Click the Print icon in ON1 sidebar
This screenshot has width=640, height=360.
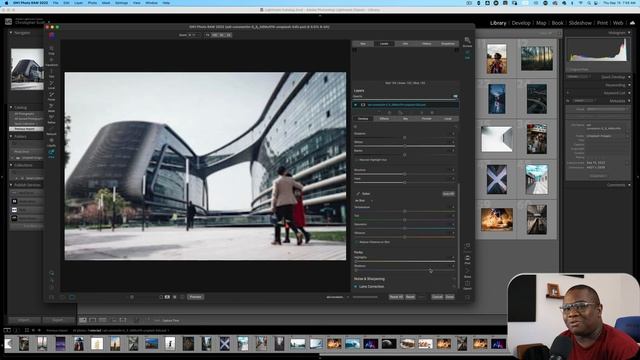tap(467, 260)
